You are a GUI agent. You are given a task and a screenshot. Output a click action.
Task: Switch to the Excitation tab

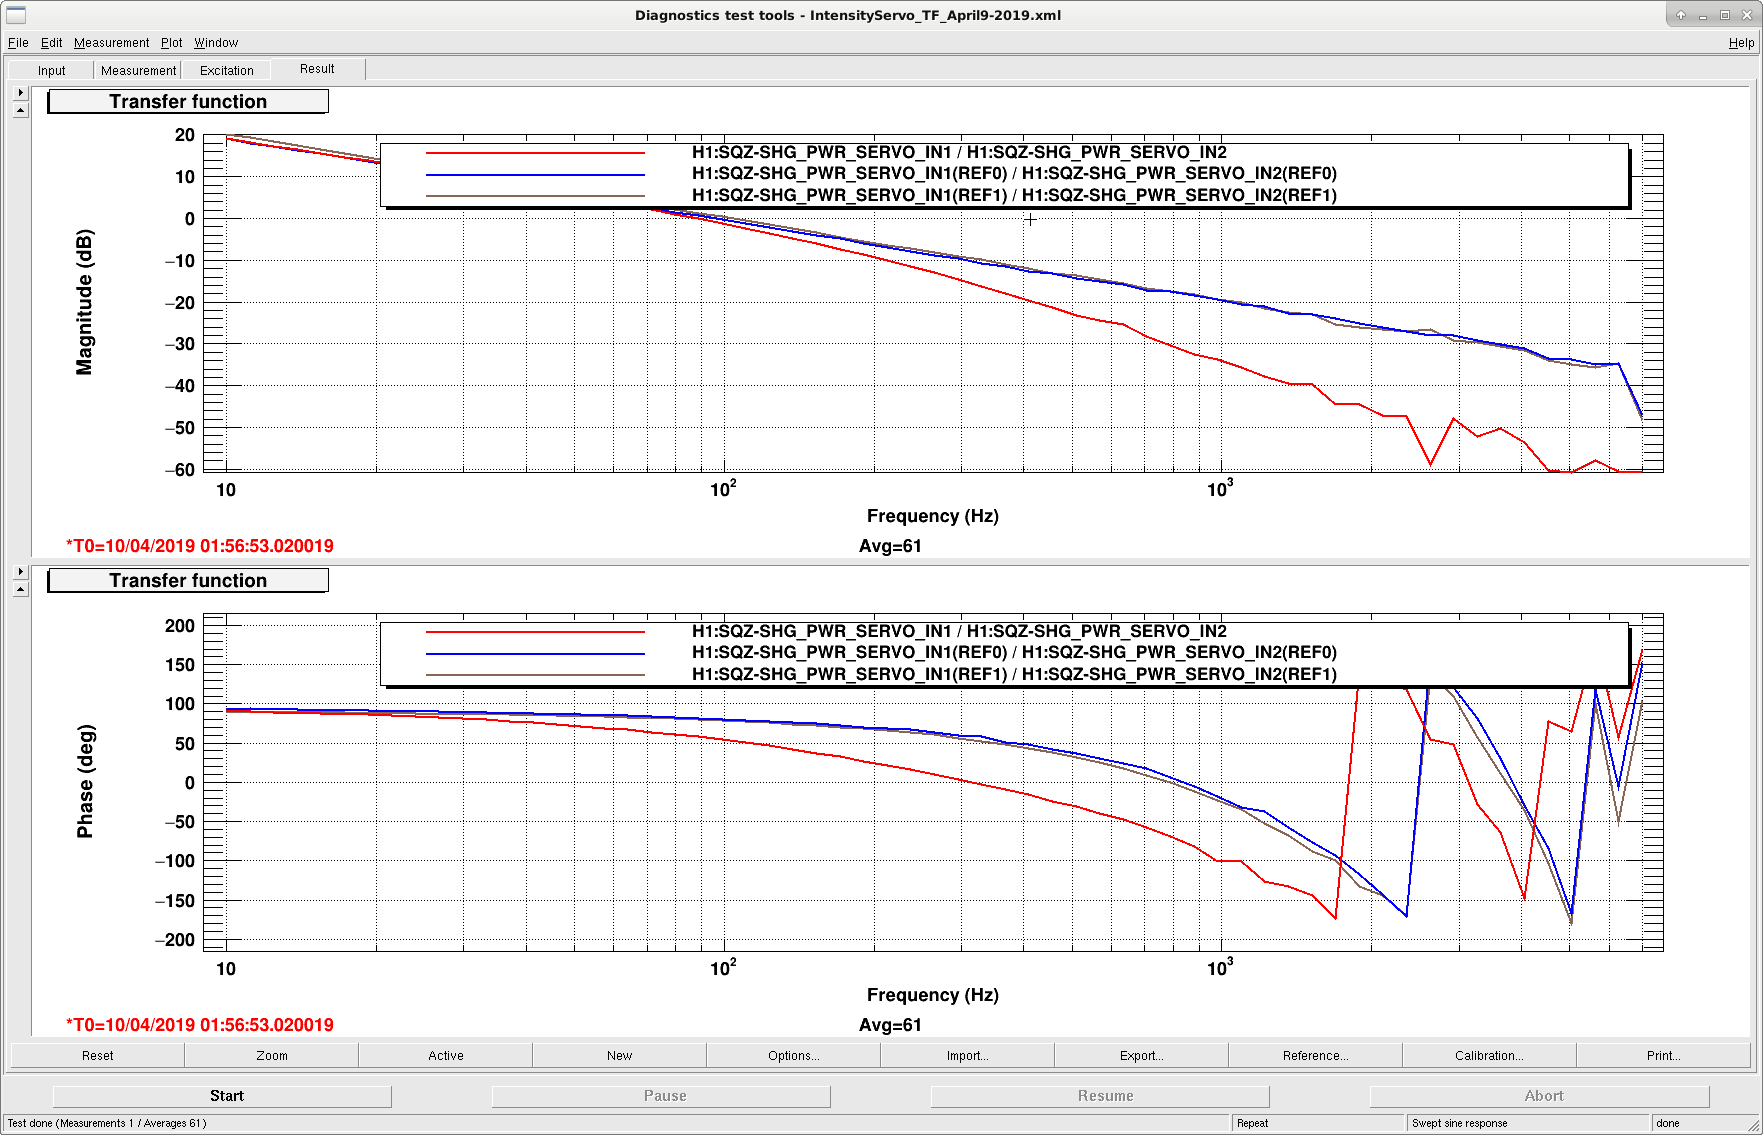point(227,70)
